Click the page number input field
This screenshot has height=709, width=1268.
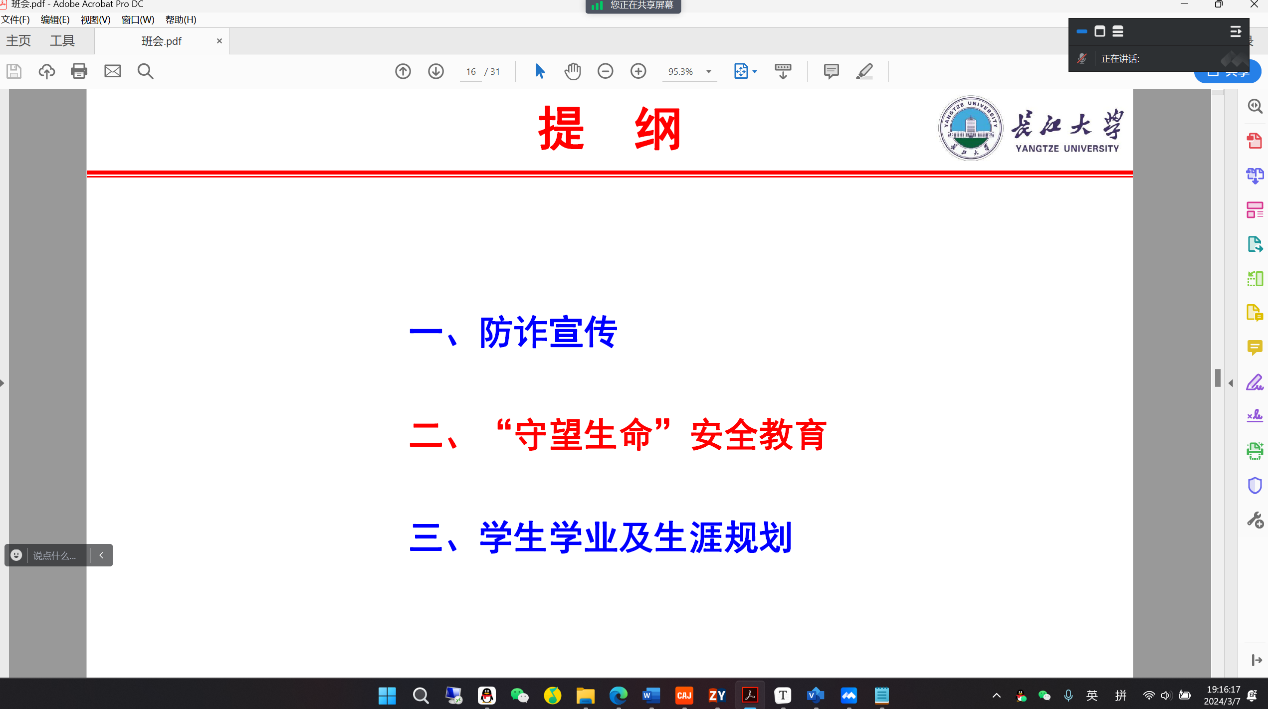pos(470,72)
